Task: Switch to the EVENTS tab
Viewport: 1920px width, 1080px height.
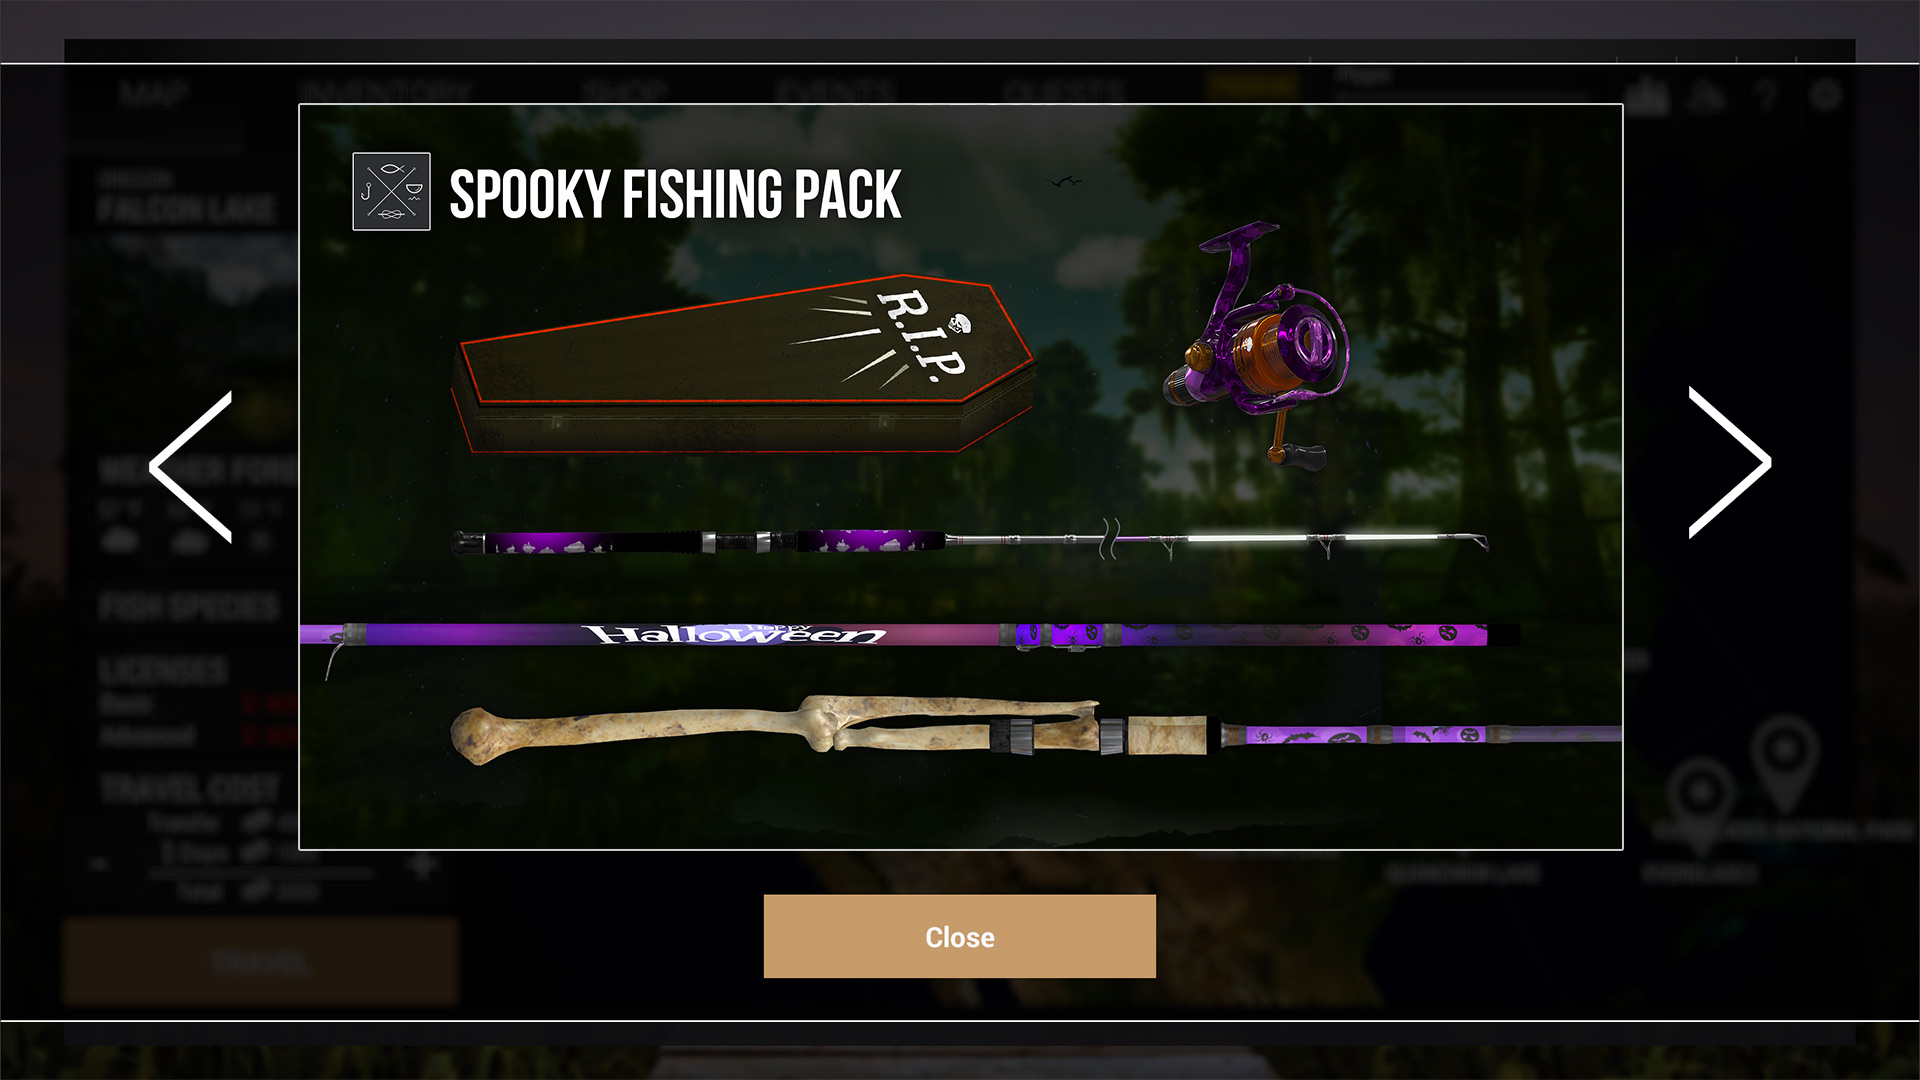Action: tap(834, 94)
